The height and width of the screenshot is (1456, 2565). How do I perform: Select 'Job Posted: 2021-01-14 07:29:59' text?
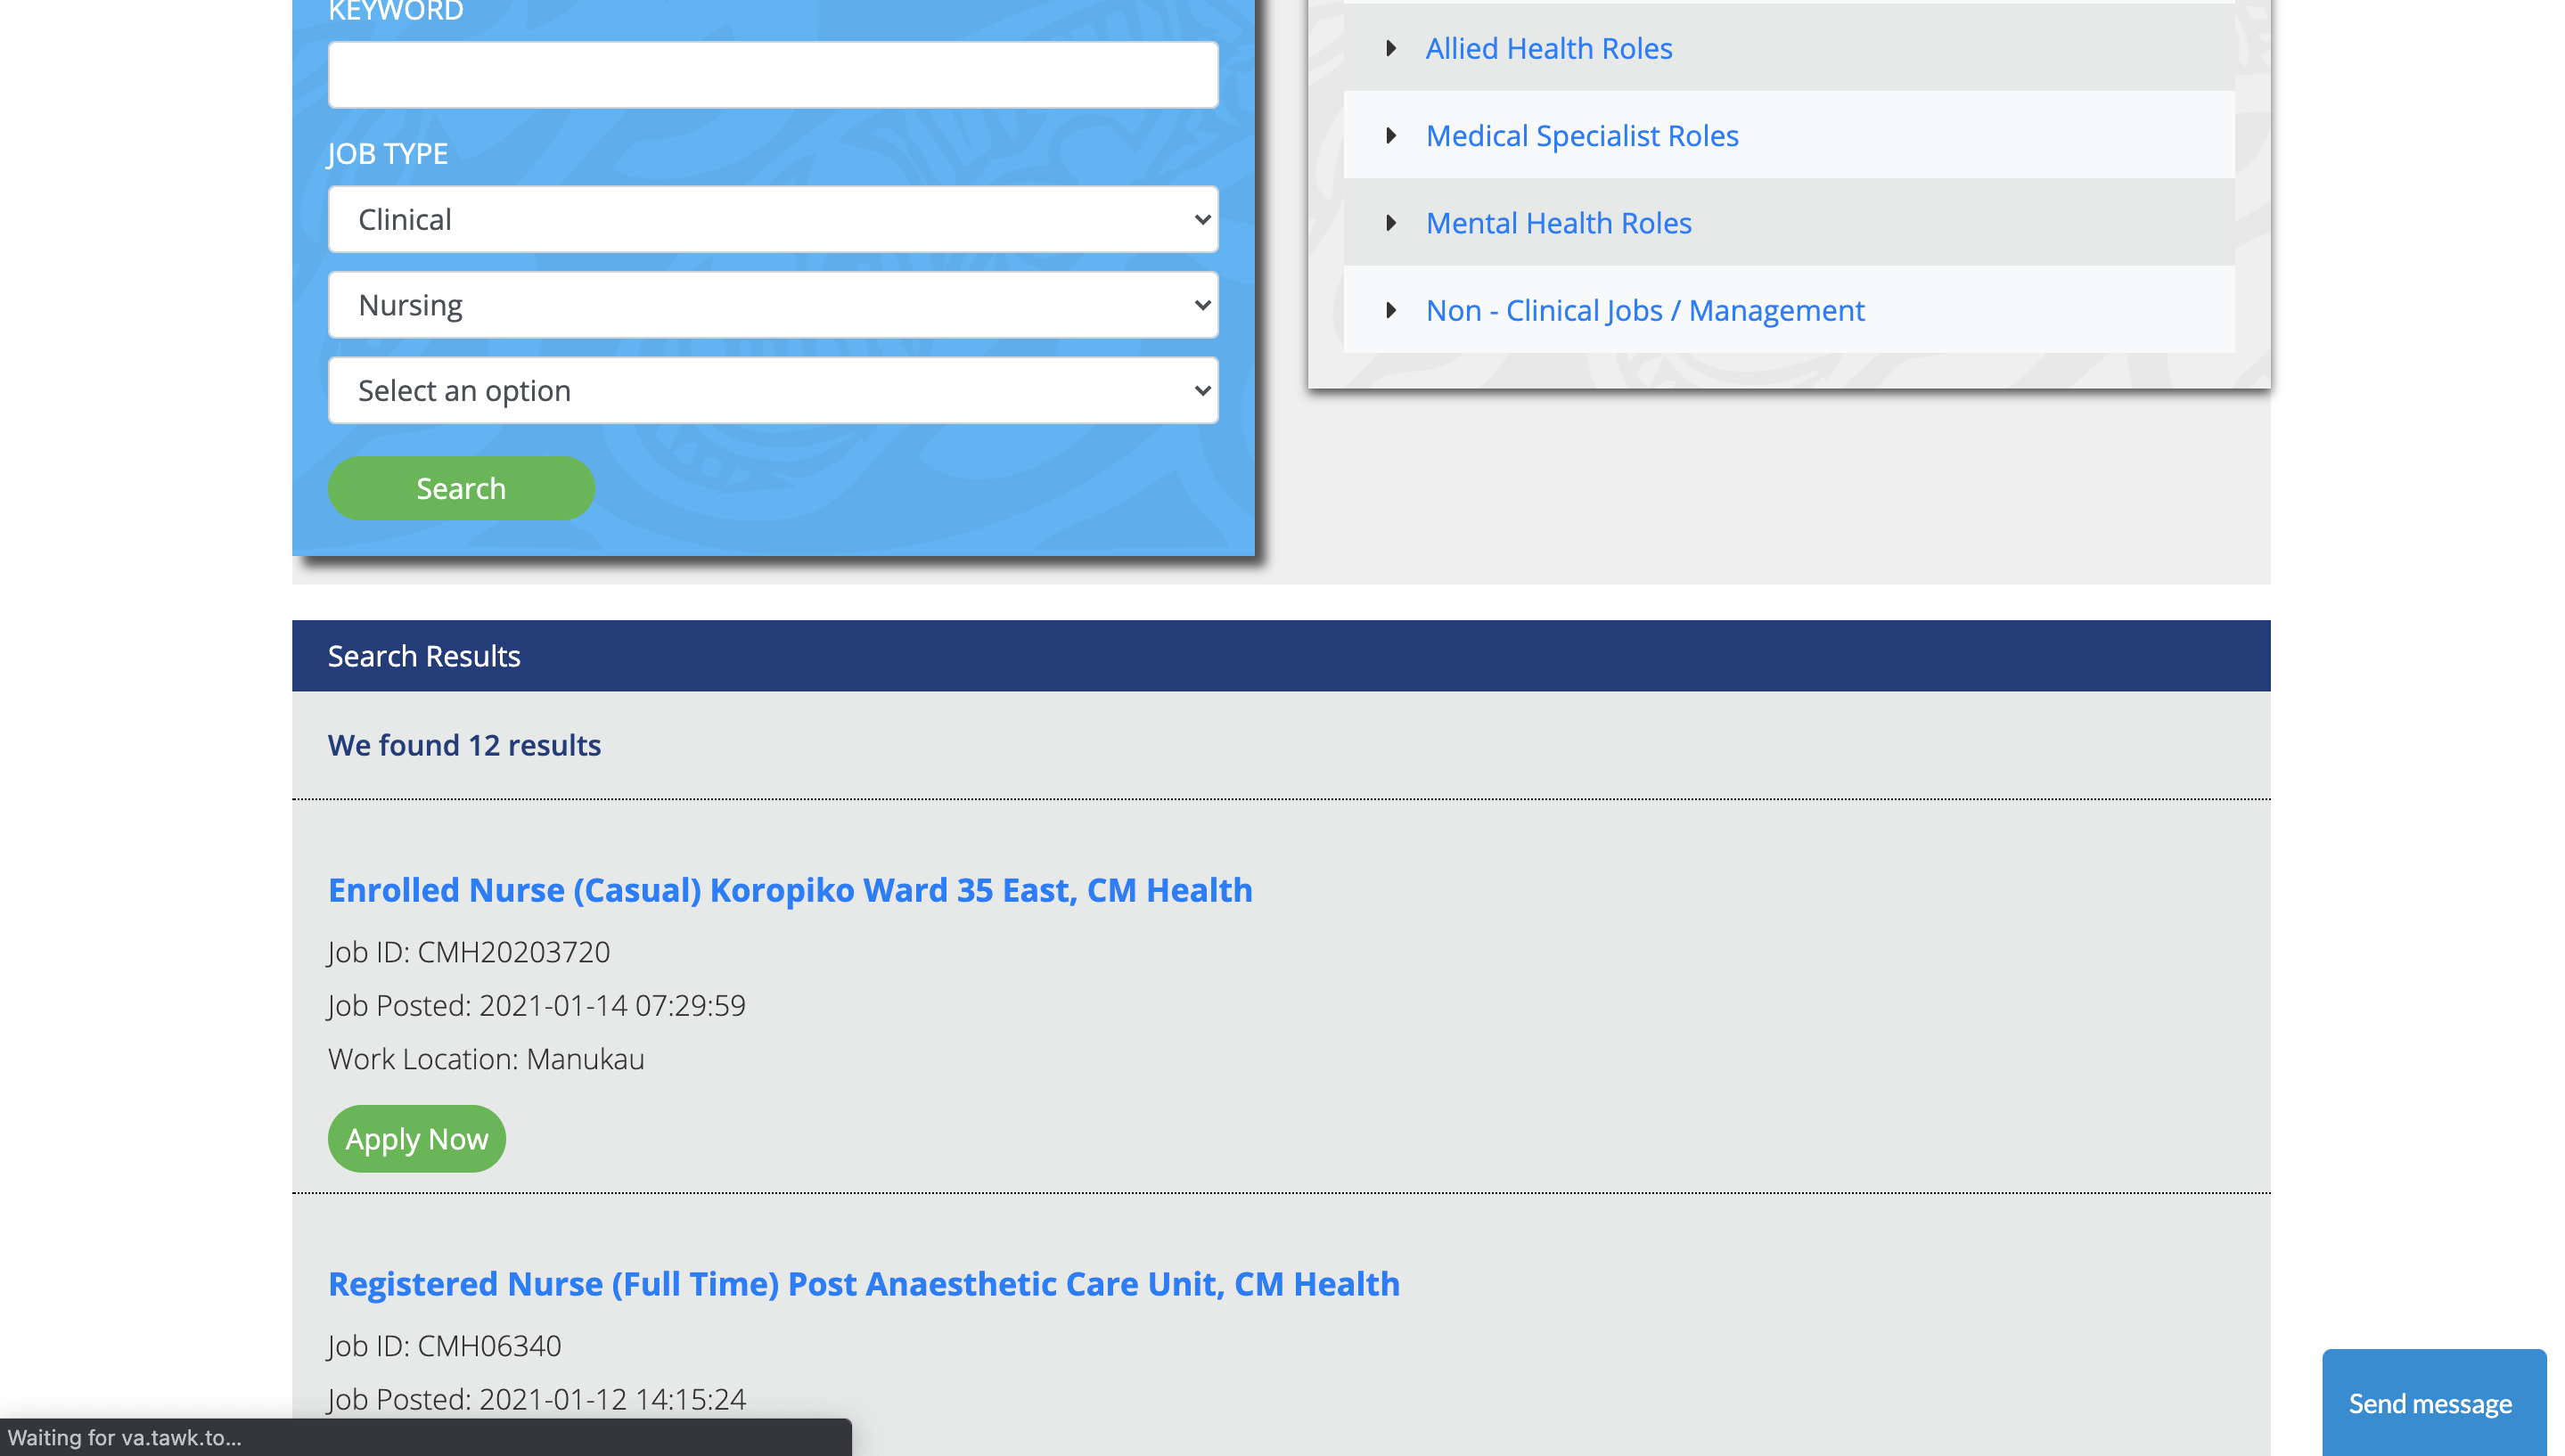pyautogui.click(x=537, y=1005)
